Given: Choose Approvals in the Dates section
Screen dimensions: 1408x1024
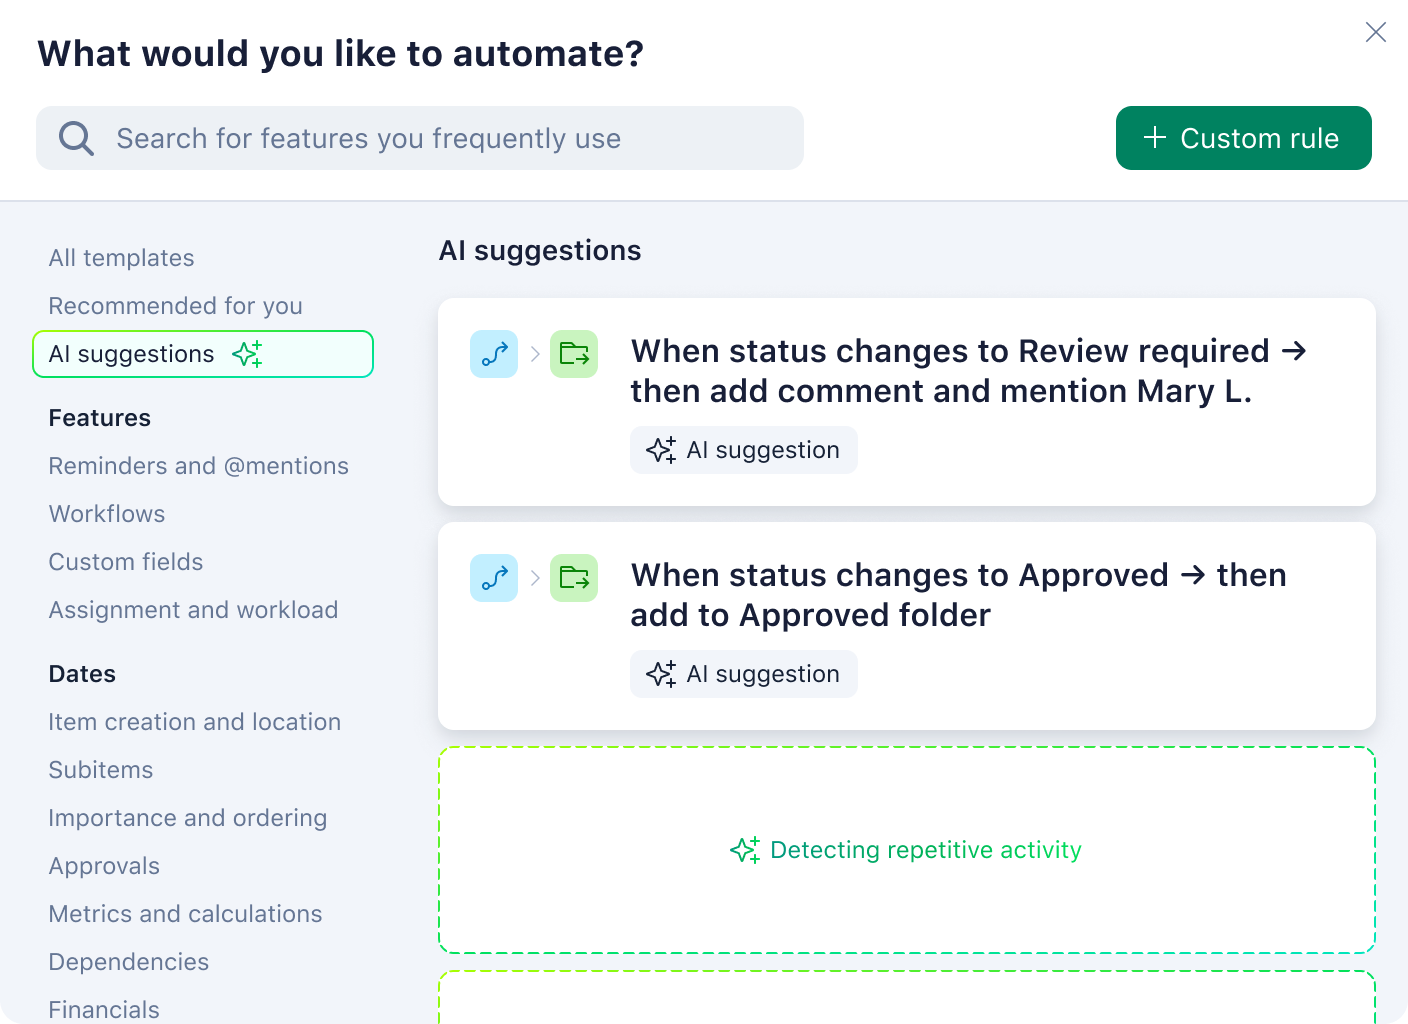Looking at the screenshot, I should tap(104, 865).
